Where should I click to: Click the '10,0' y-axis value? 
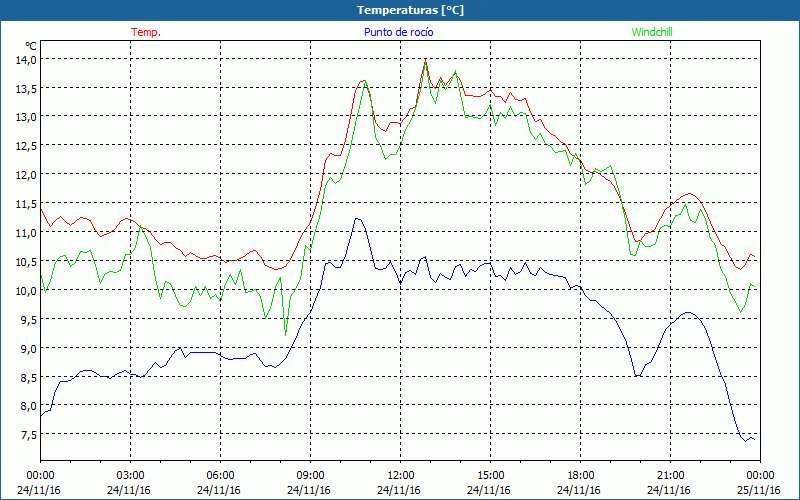point(27,290)
